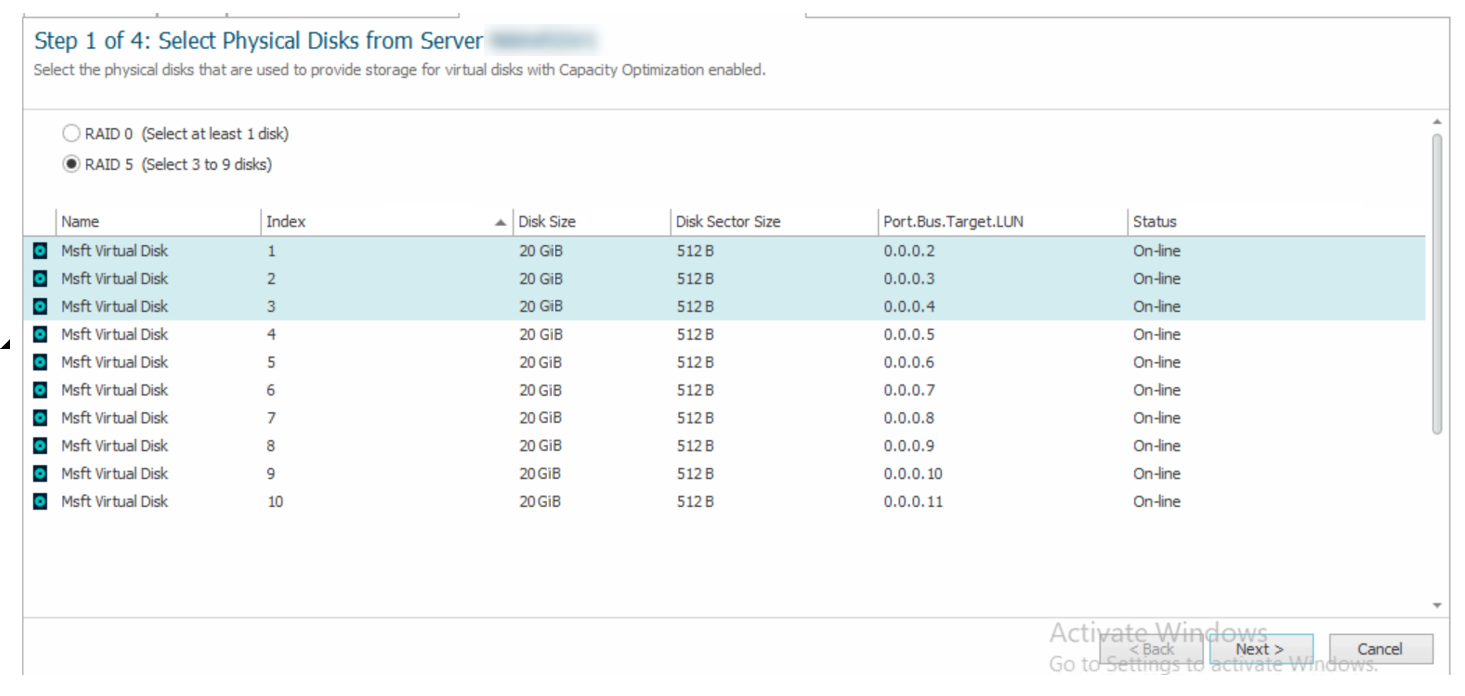
Task: Select the RAID 0 radio button
Action: (71, 134)
